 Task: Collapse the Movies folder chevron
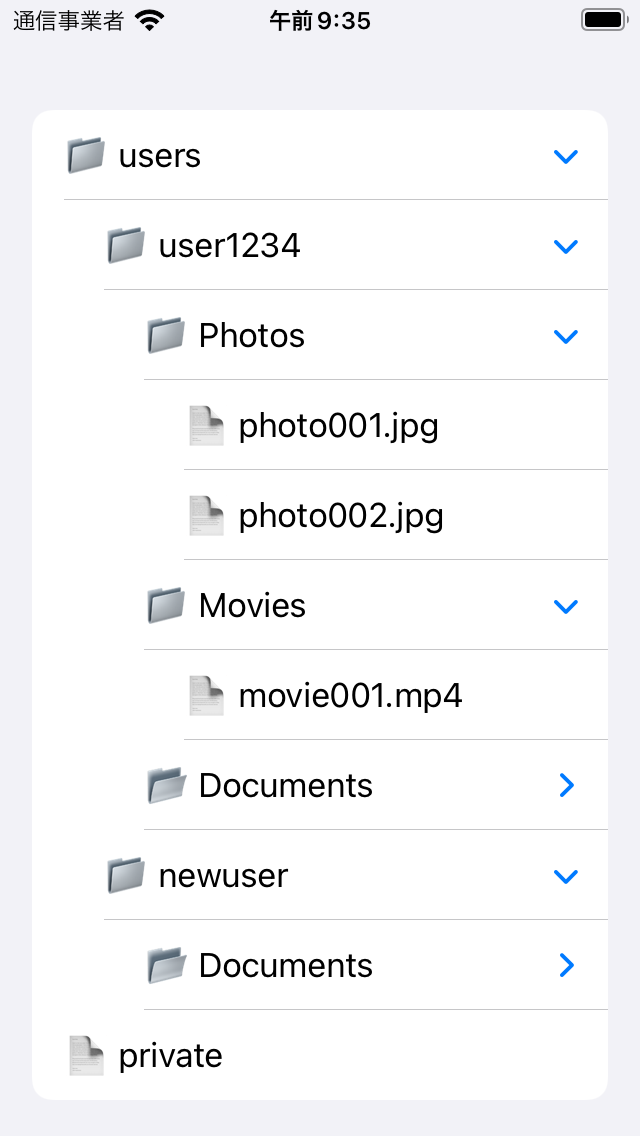(565, 606)
